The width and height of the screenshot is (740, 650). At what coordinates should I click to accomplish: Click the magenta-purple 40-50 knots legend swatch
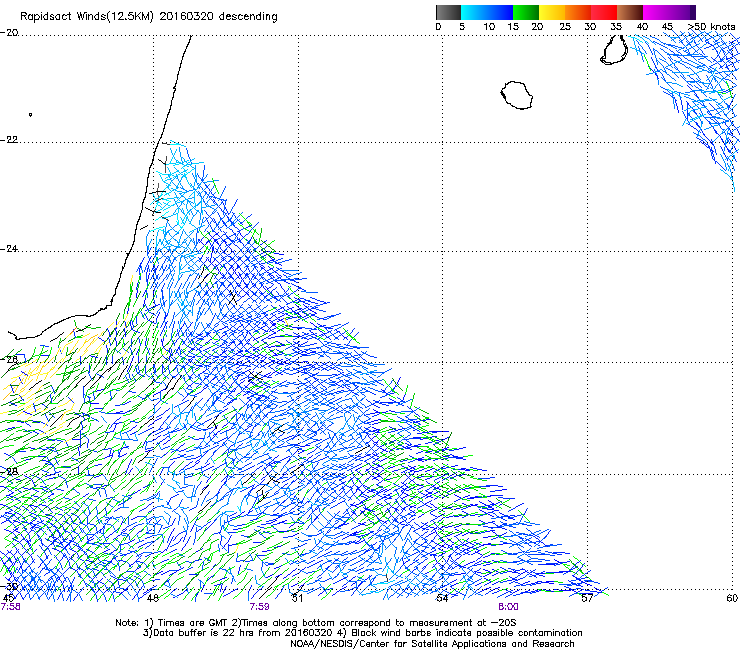pos(669,12)
